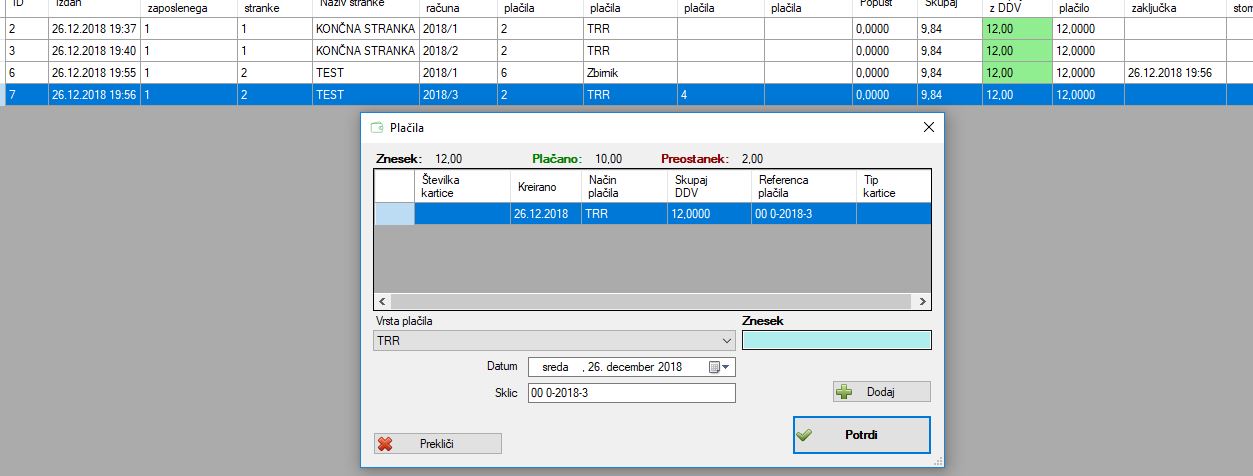Image resolution: width=1253 pixels, height=476 pixels.
Task: Click the Plačila window title icon
Action: click(x=377, y=128)
